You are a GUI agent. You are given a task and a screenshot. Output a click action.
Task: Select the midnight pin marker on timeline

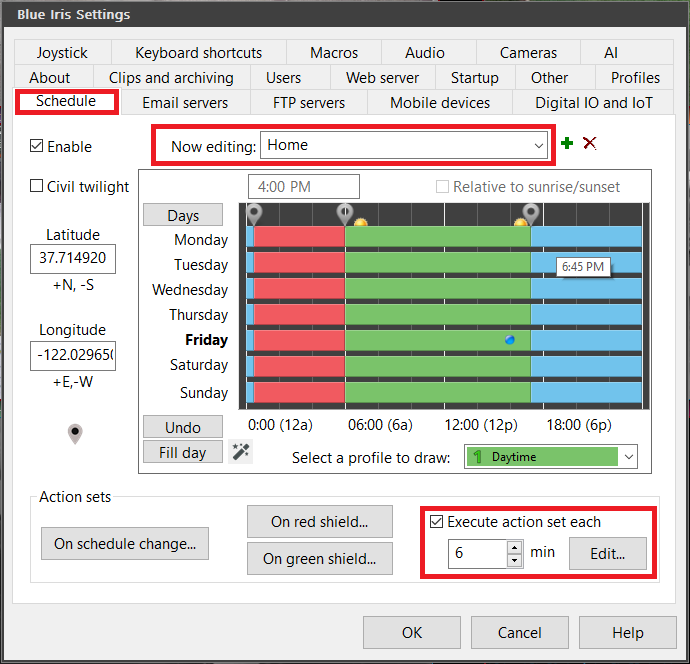pyautogui.click(x=254, y=214)
